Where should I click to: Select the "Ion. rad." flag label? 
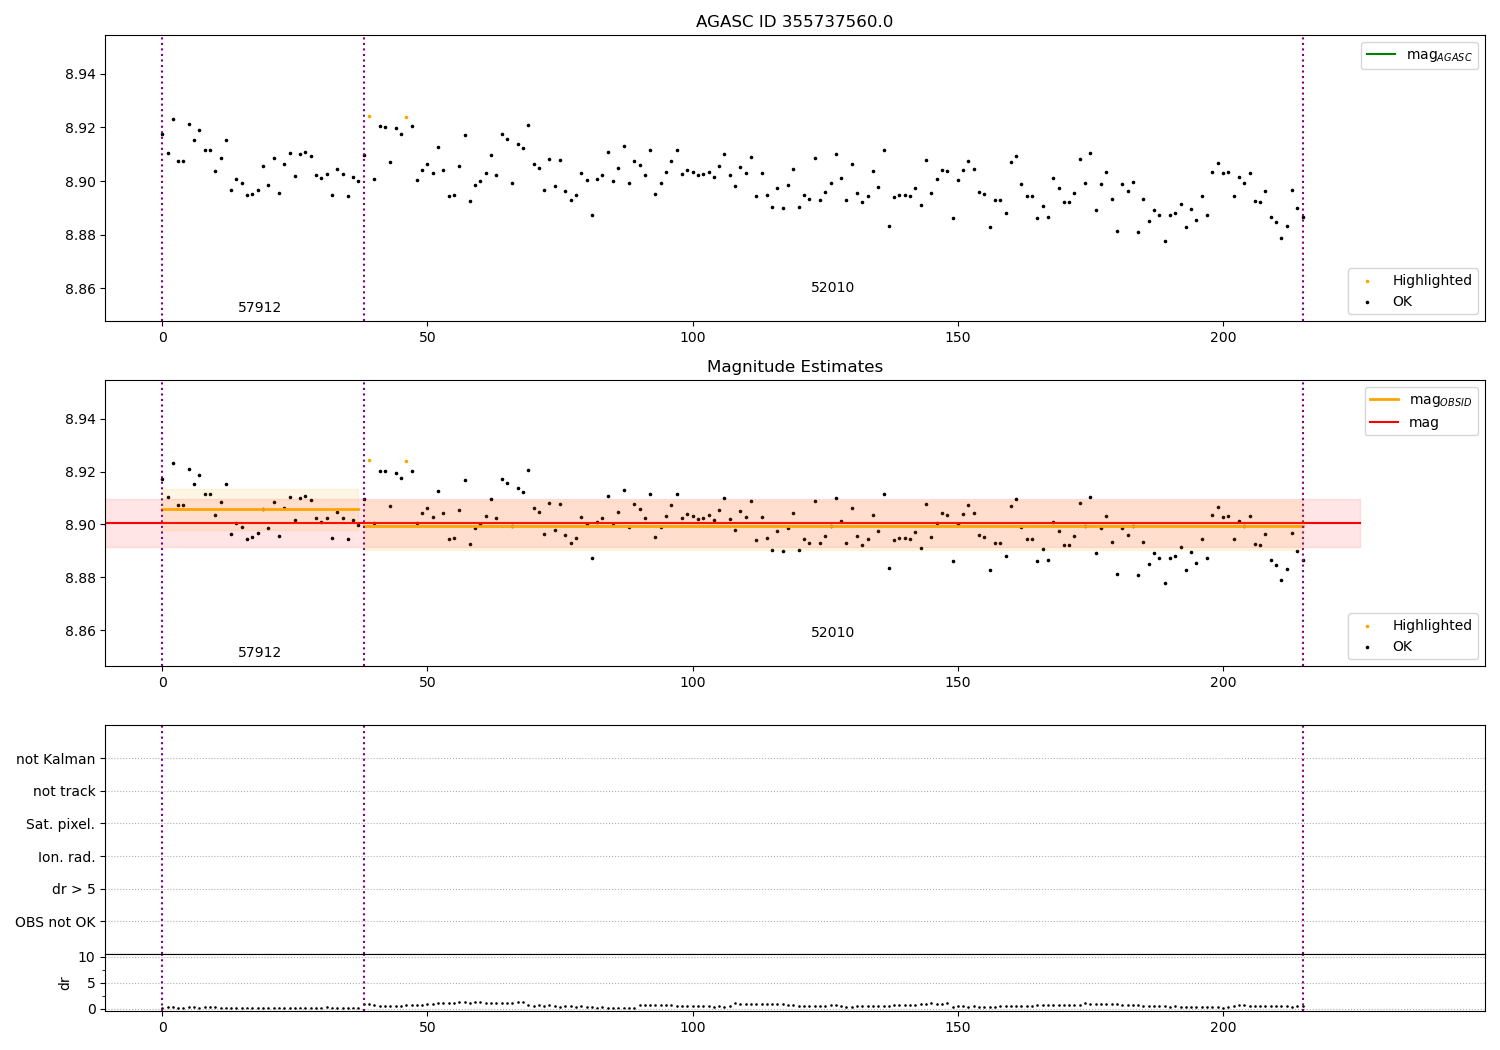(67, 857)
